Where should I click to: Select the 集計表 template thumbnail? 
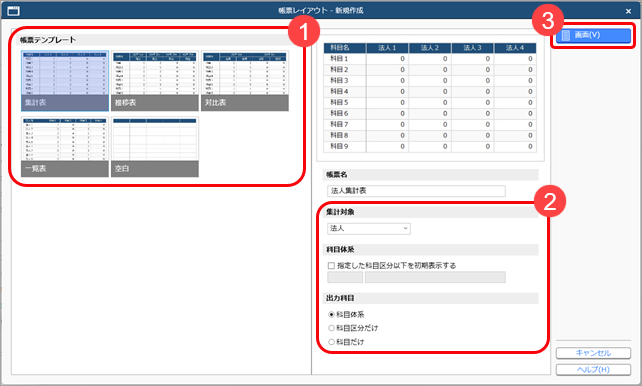tap(65, 81)
